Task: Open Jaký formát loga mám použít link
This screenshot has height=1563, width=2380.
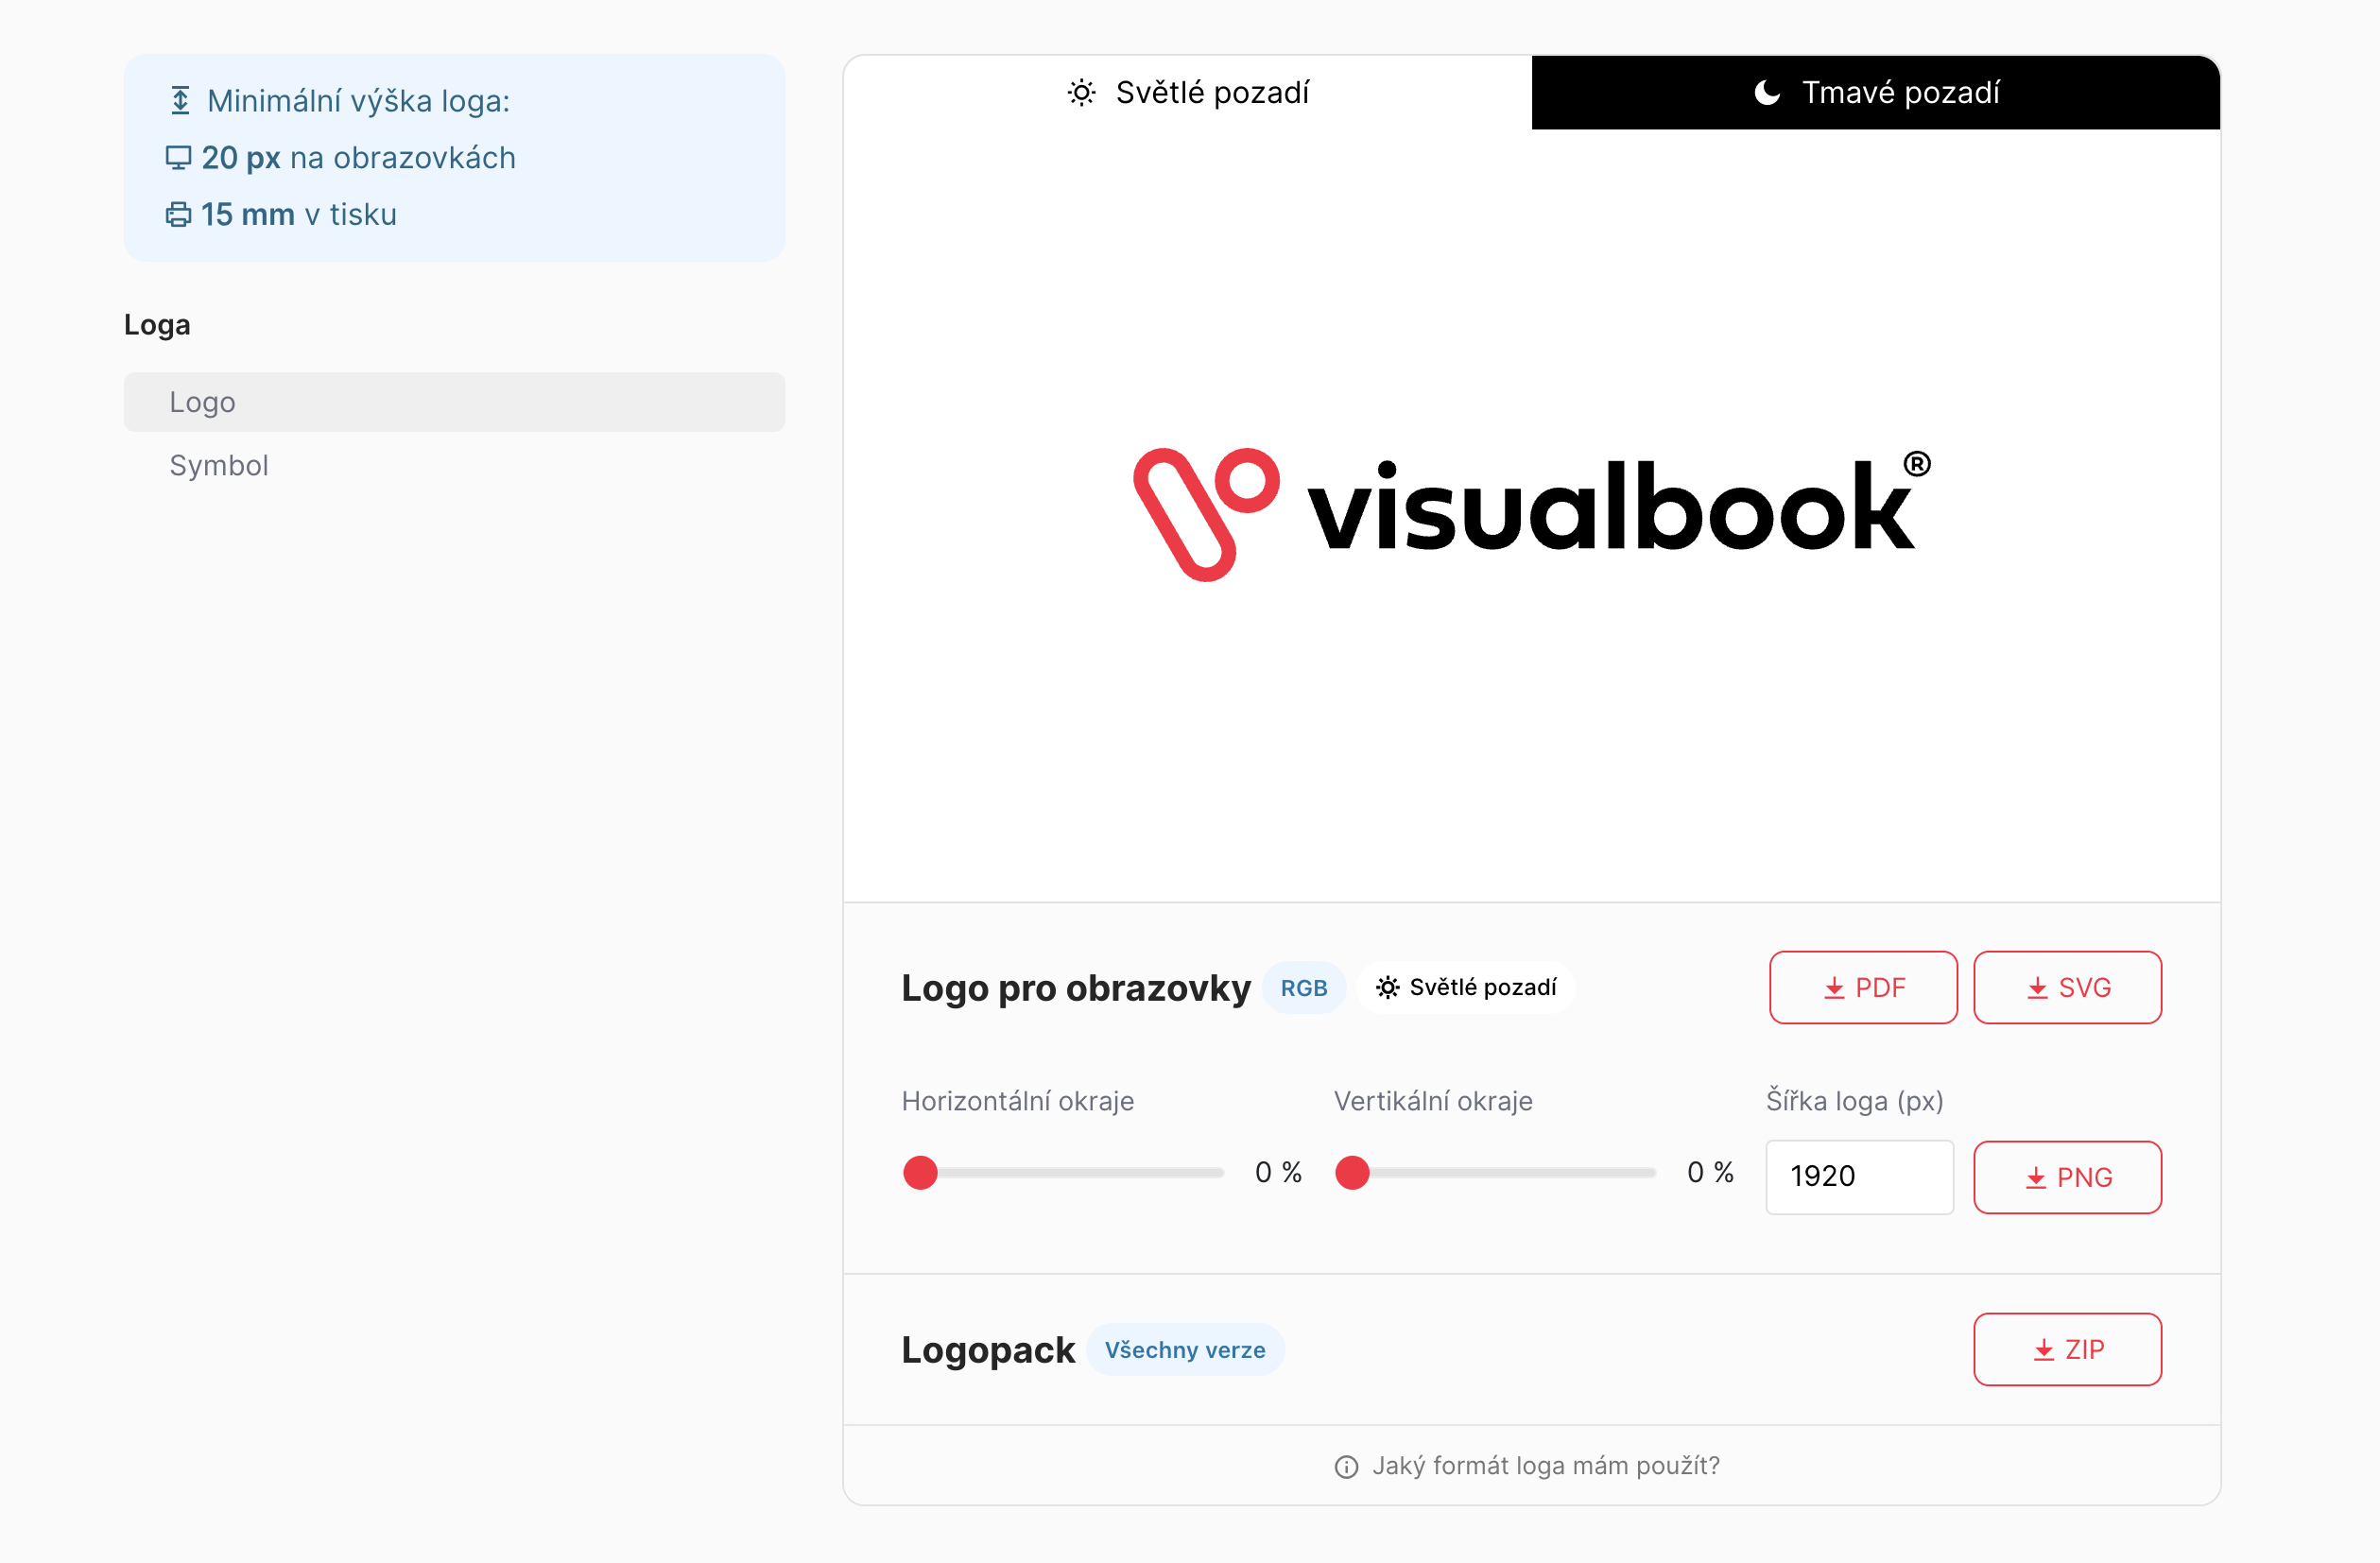Action: coord(1527,1465)
